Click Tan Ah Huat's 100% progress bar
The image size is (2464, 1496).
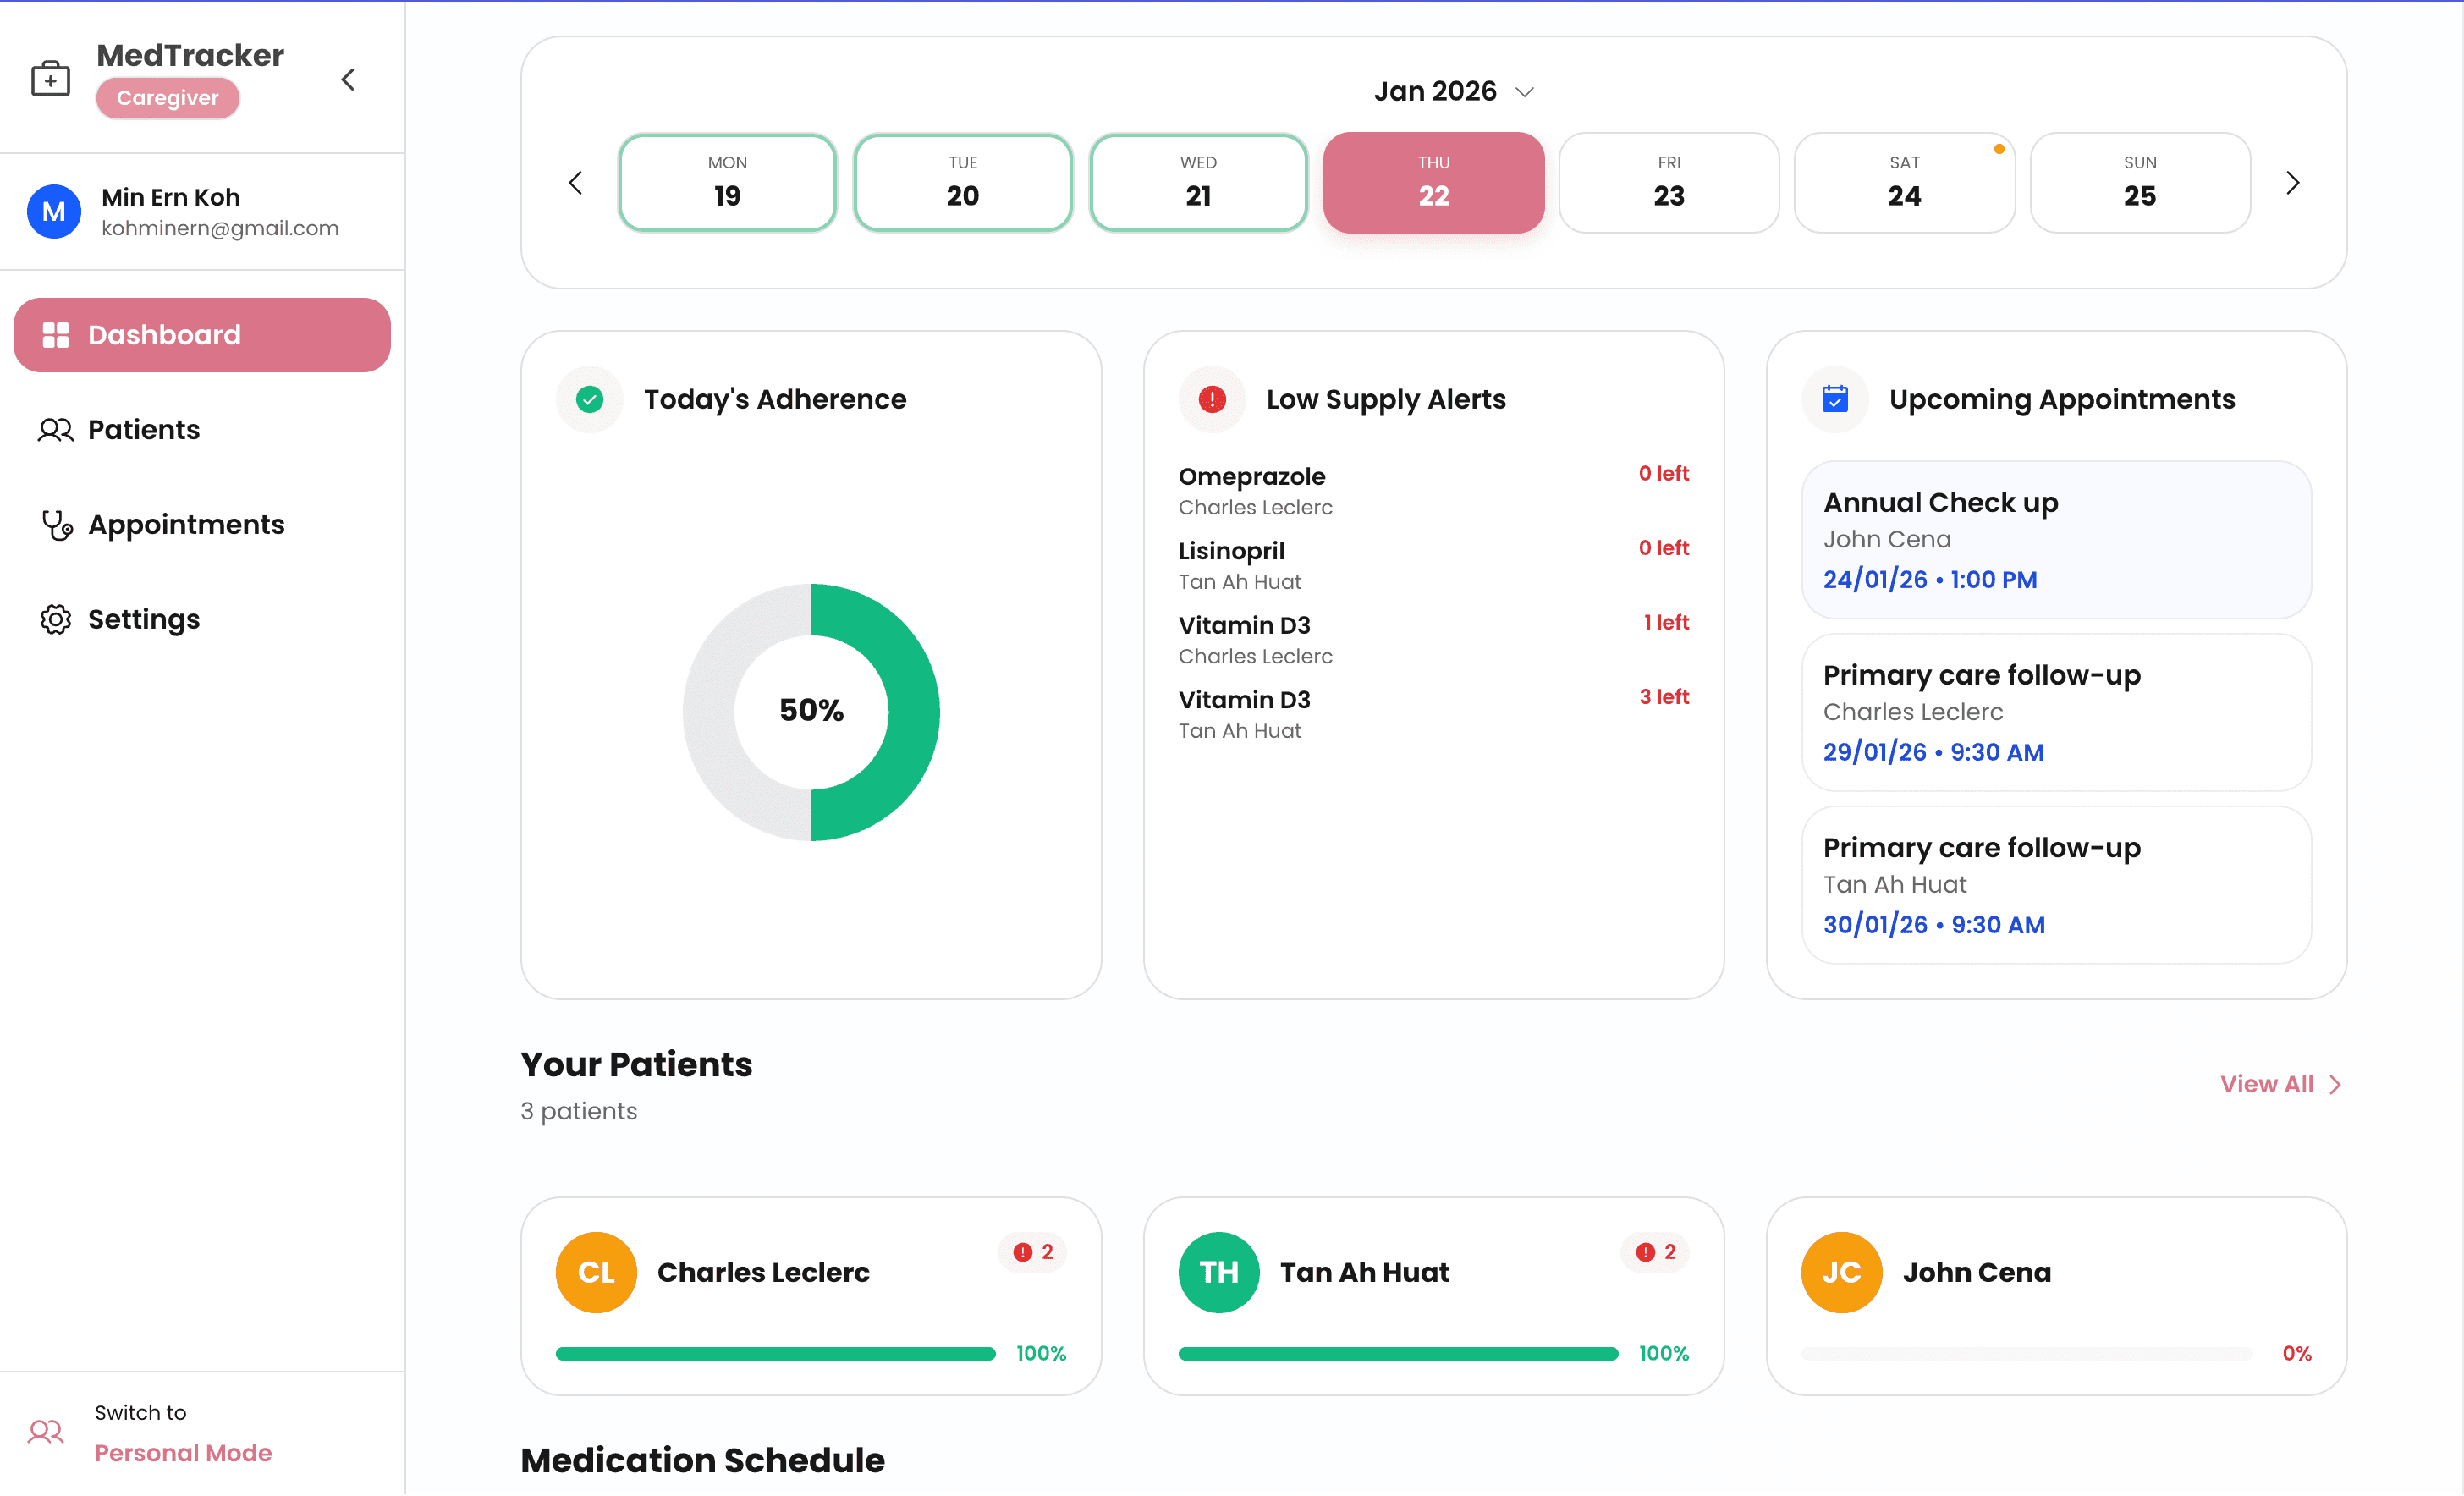pyautogui.click(x=1398, y=1353)
